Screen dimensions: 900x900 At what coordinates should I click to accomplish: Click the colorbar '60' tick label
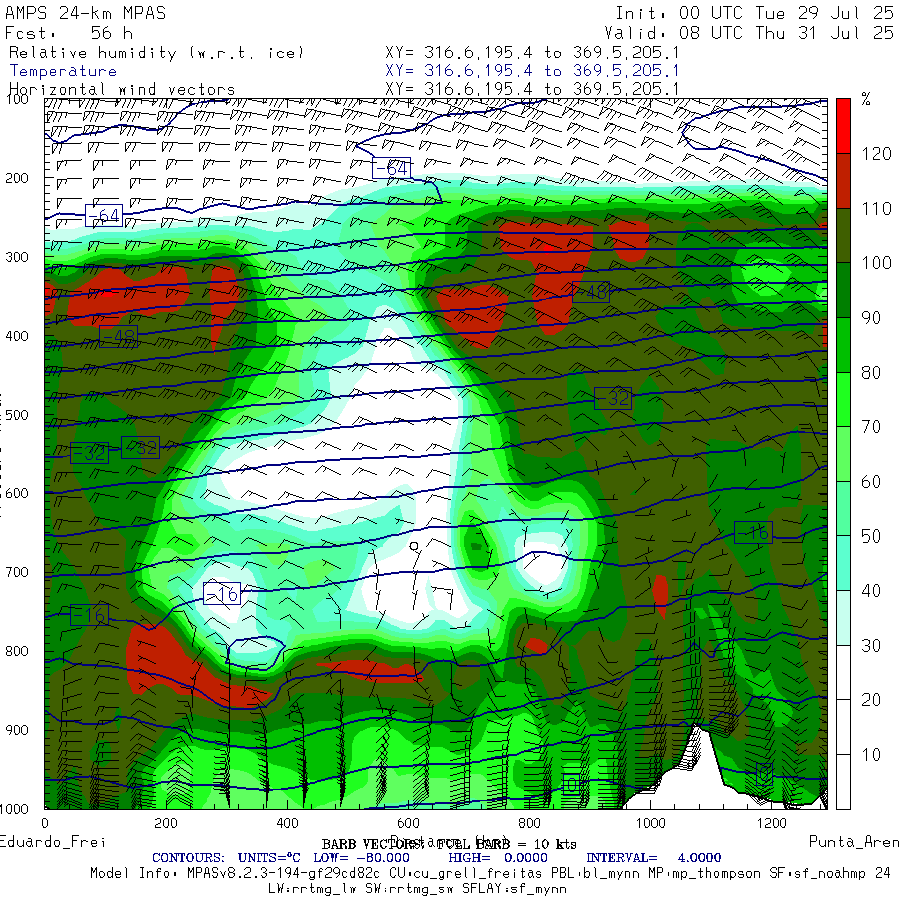(871, 482)
